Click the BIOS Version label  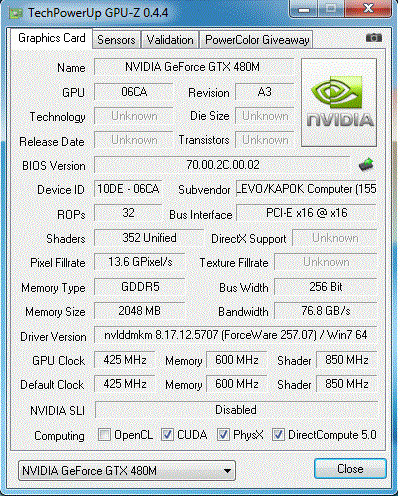54,166
